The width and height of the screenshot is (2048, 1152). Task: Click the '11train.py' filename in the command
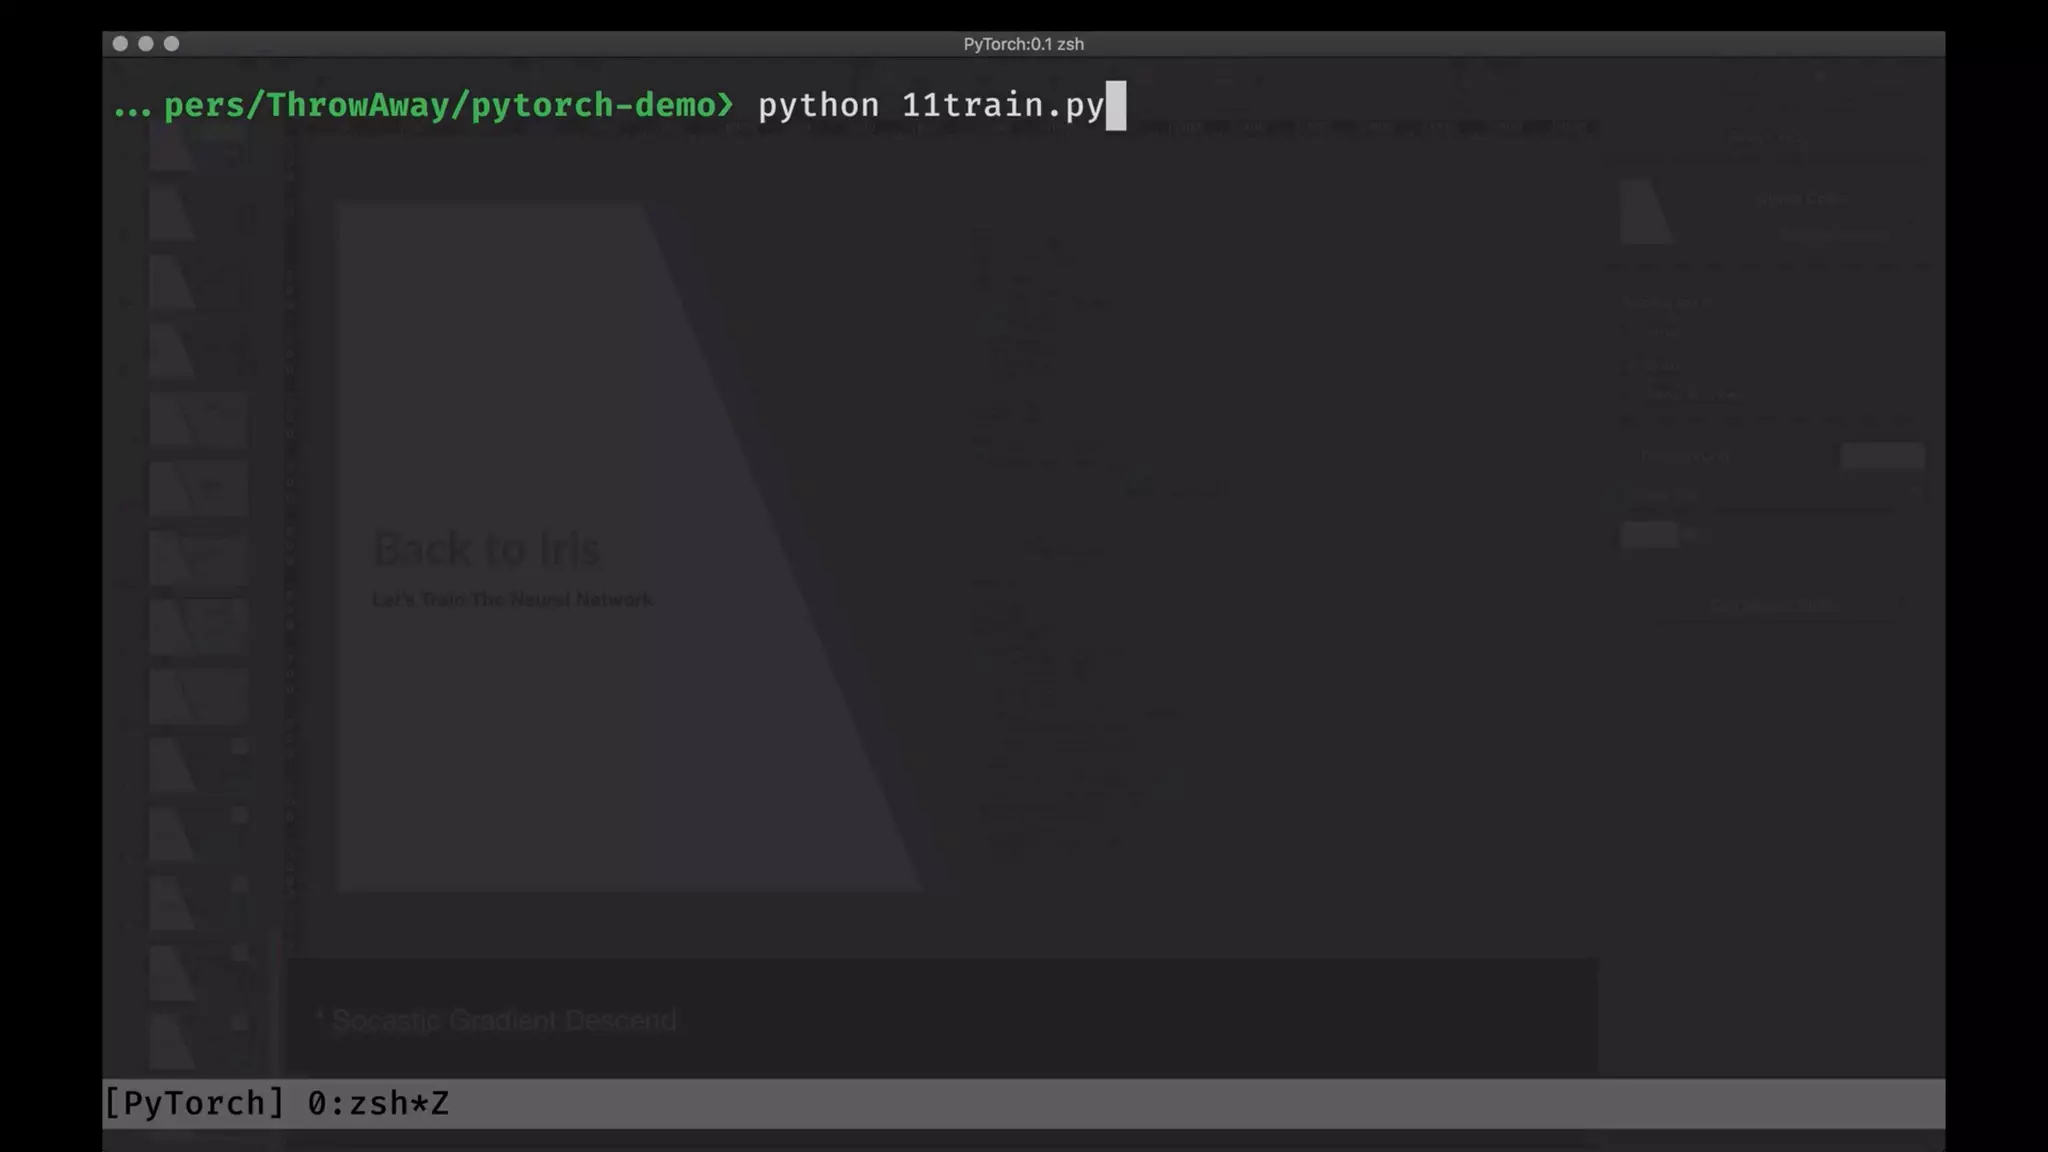coord(1002,105)
